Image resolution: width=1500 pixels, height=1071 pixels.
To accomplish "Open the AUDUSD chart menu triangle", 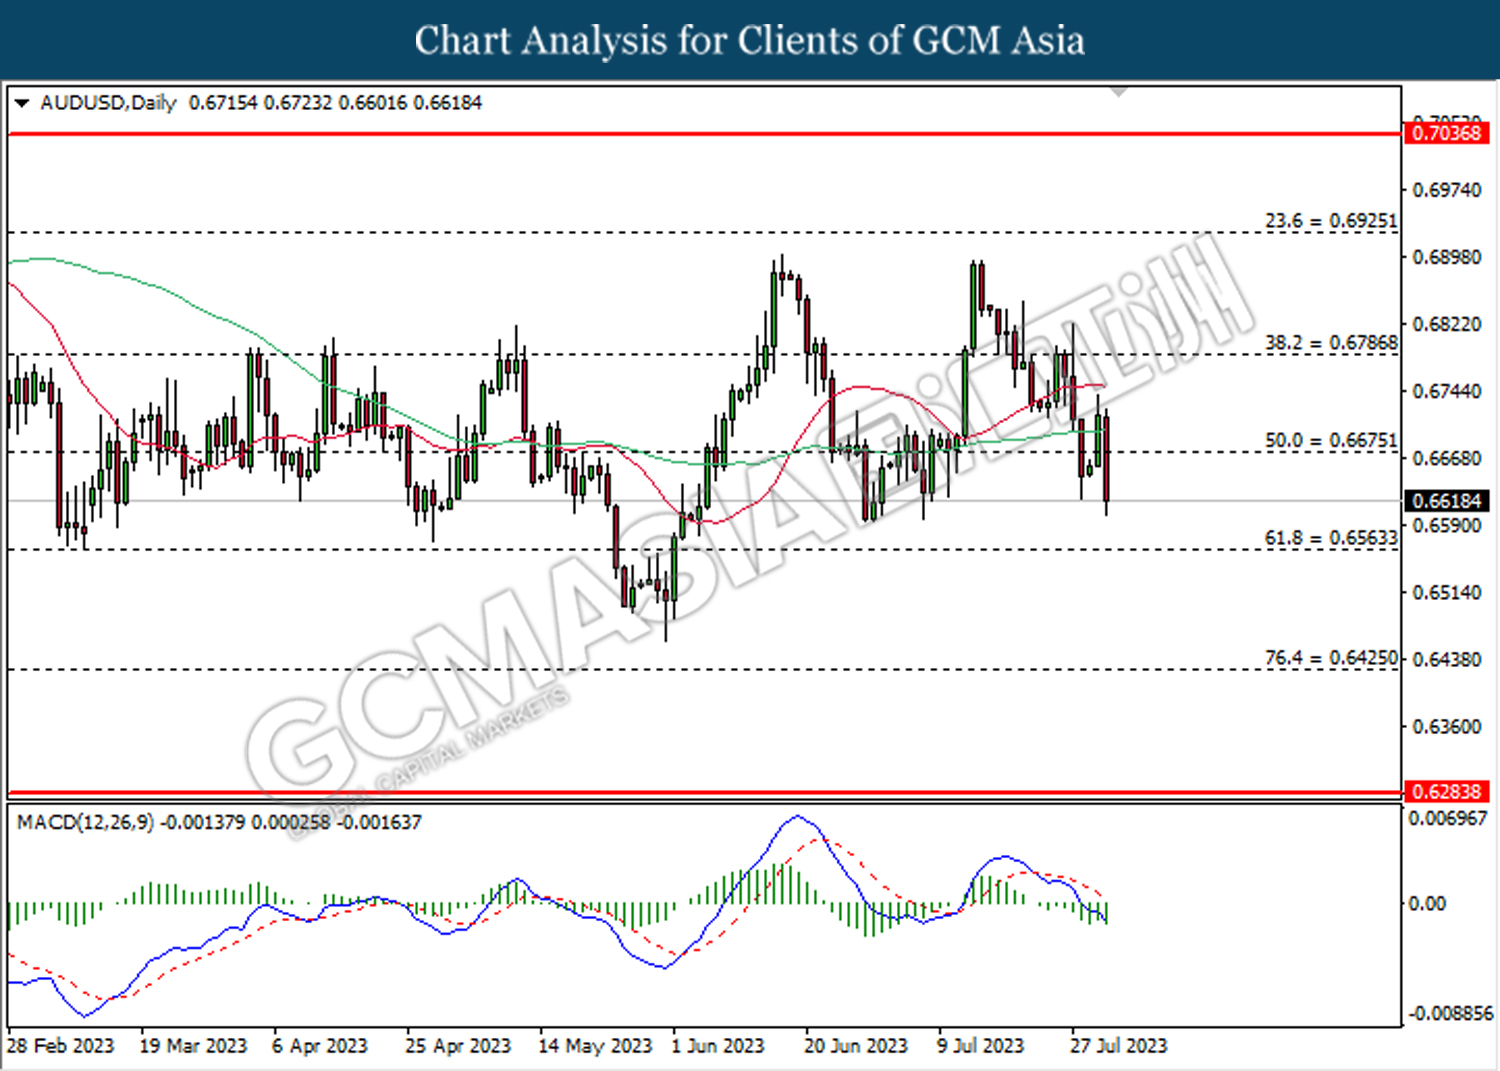I will click(x=22, y=103).
